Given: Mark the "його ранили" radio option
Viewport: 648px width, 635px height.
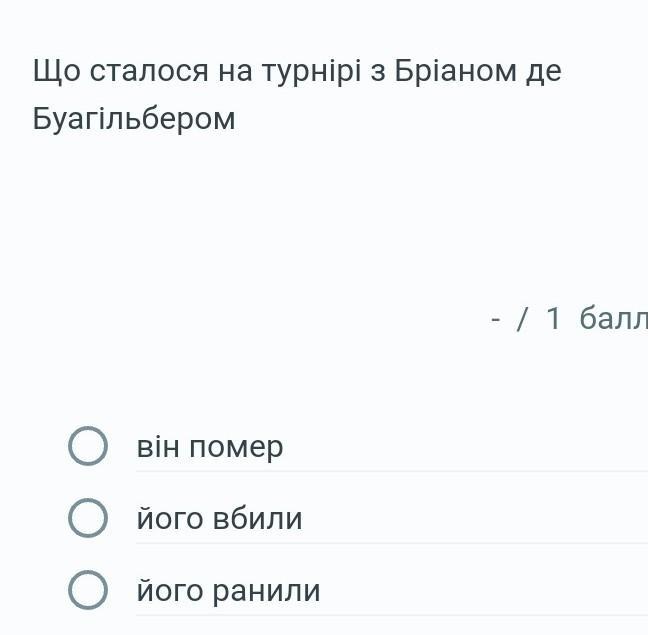Looking at the screenshot, I should coord(88,591).
